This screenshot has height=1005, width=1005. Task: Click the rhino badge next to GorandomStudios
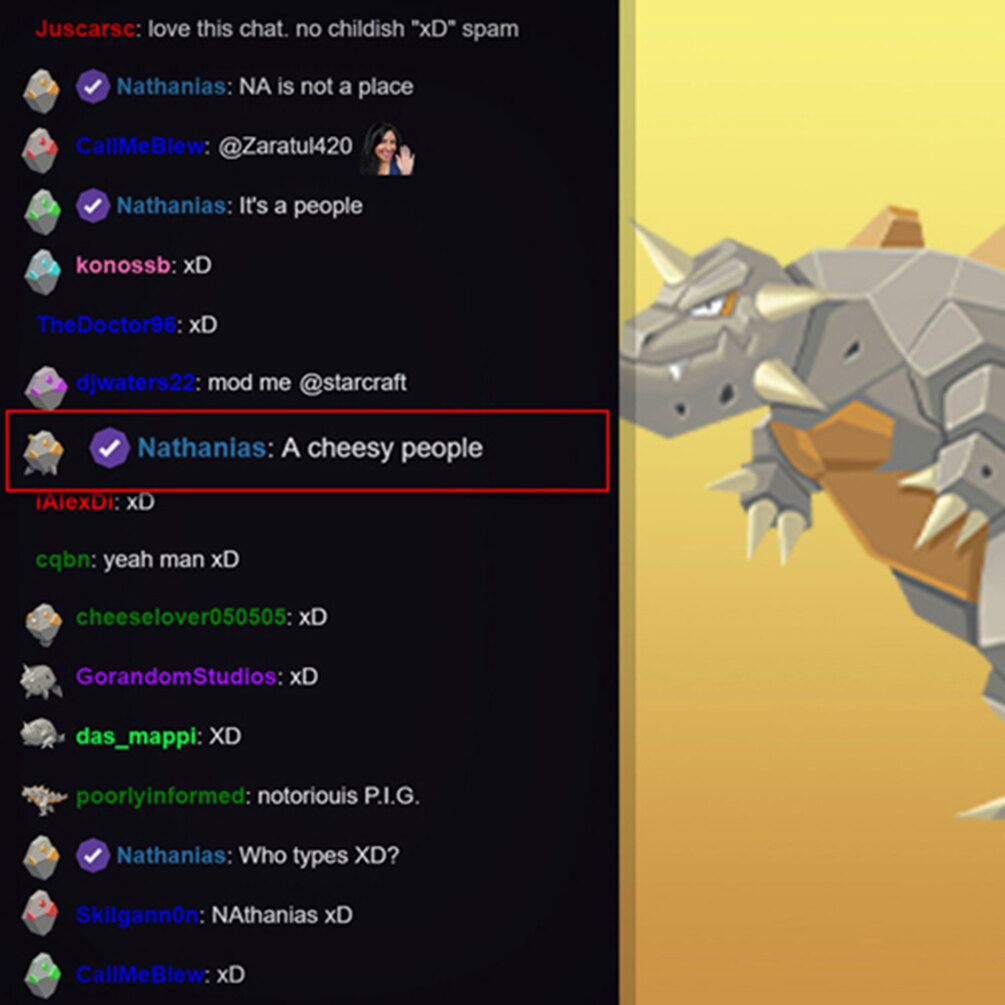pos(41,681)
